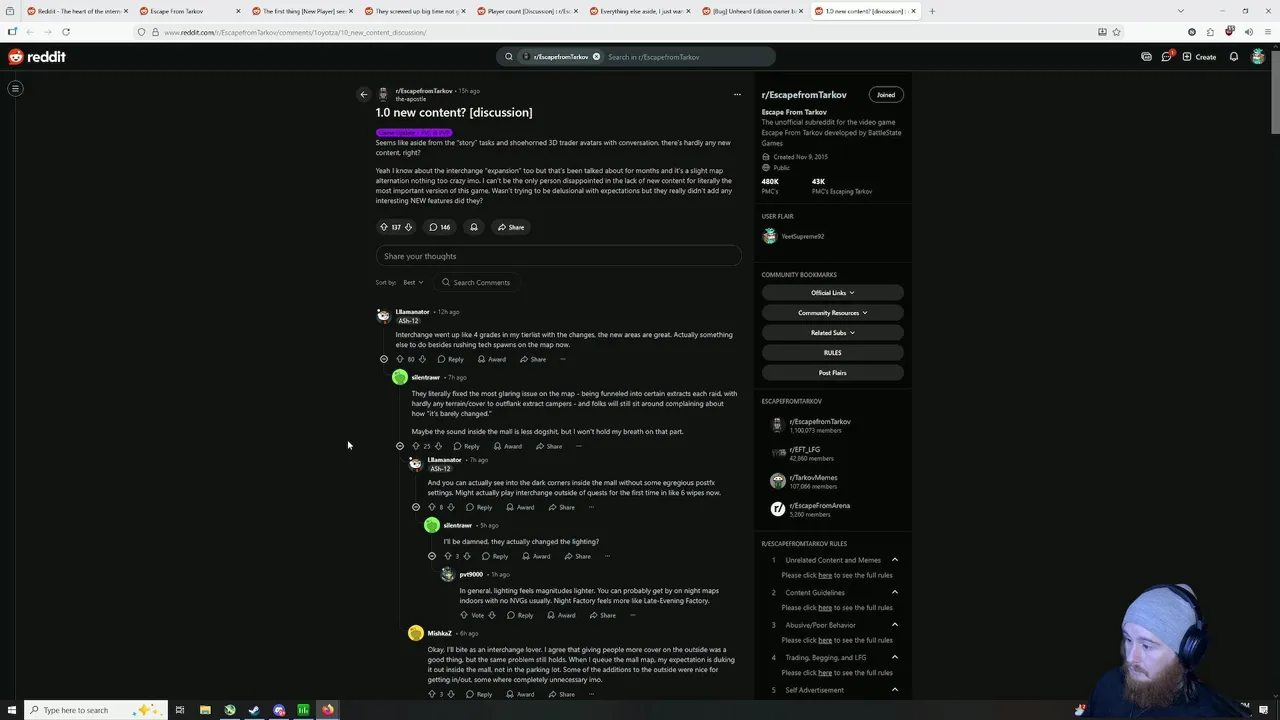
Task: Open the post's three-dot options menu
Action: [737, 95]
